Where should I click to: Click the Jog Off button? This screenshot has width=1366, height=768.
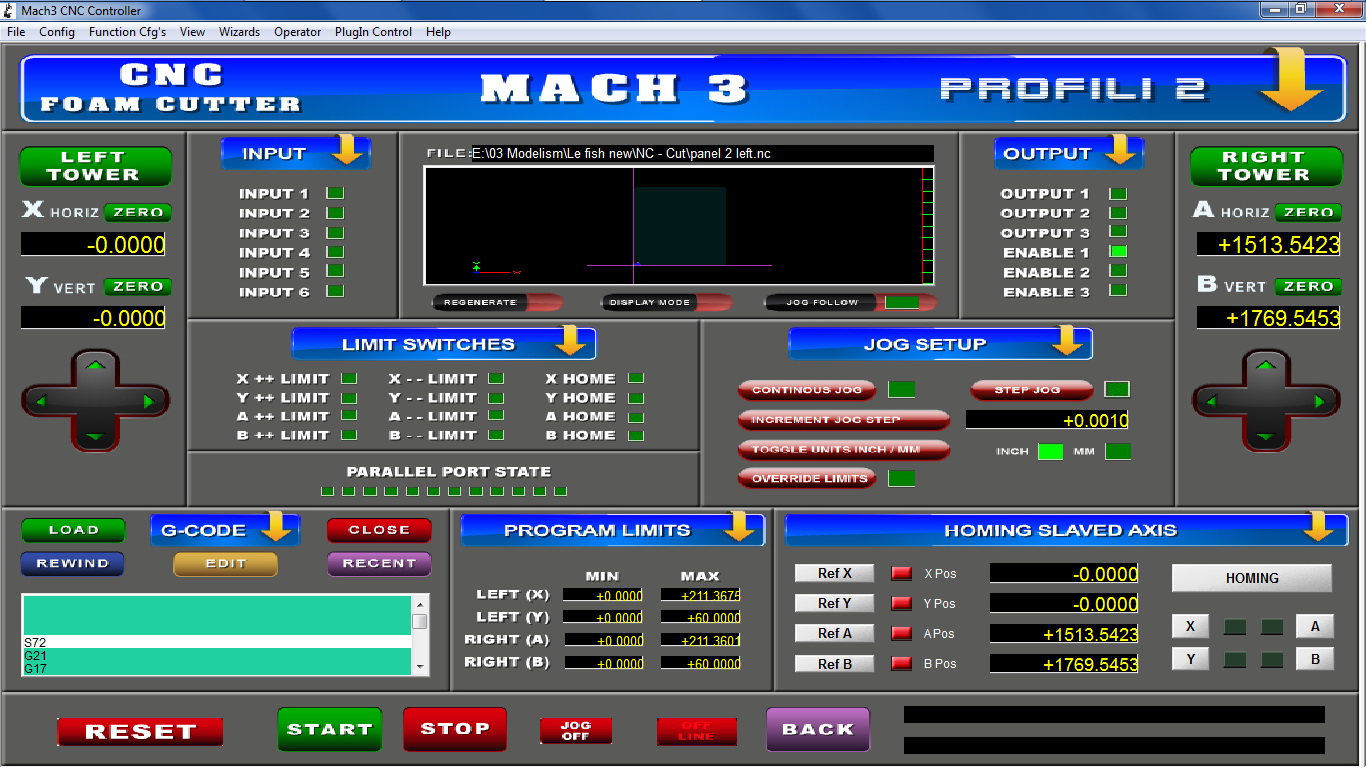(575, 731)
